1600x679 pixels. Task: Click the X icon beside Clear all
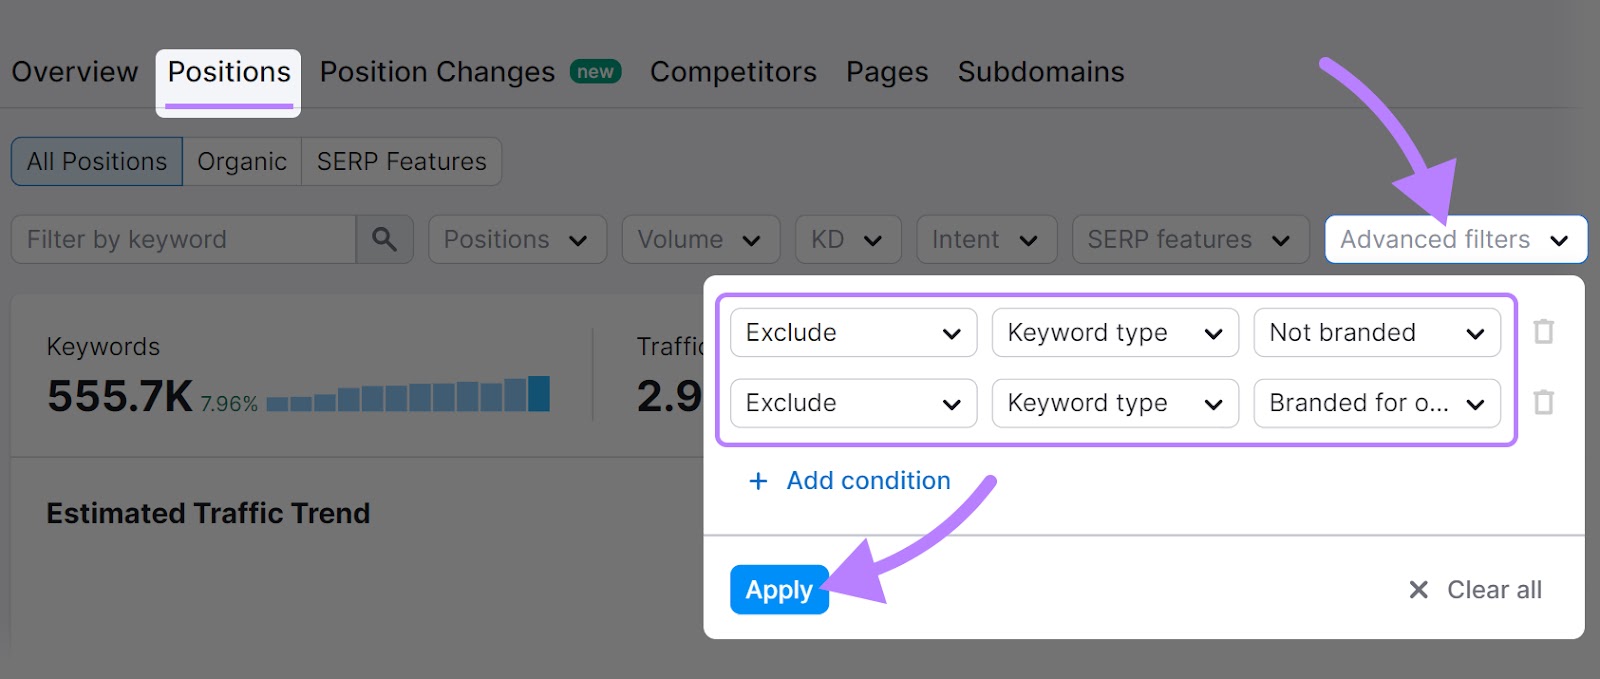(1419, 589)
